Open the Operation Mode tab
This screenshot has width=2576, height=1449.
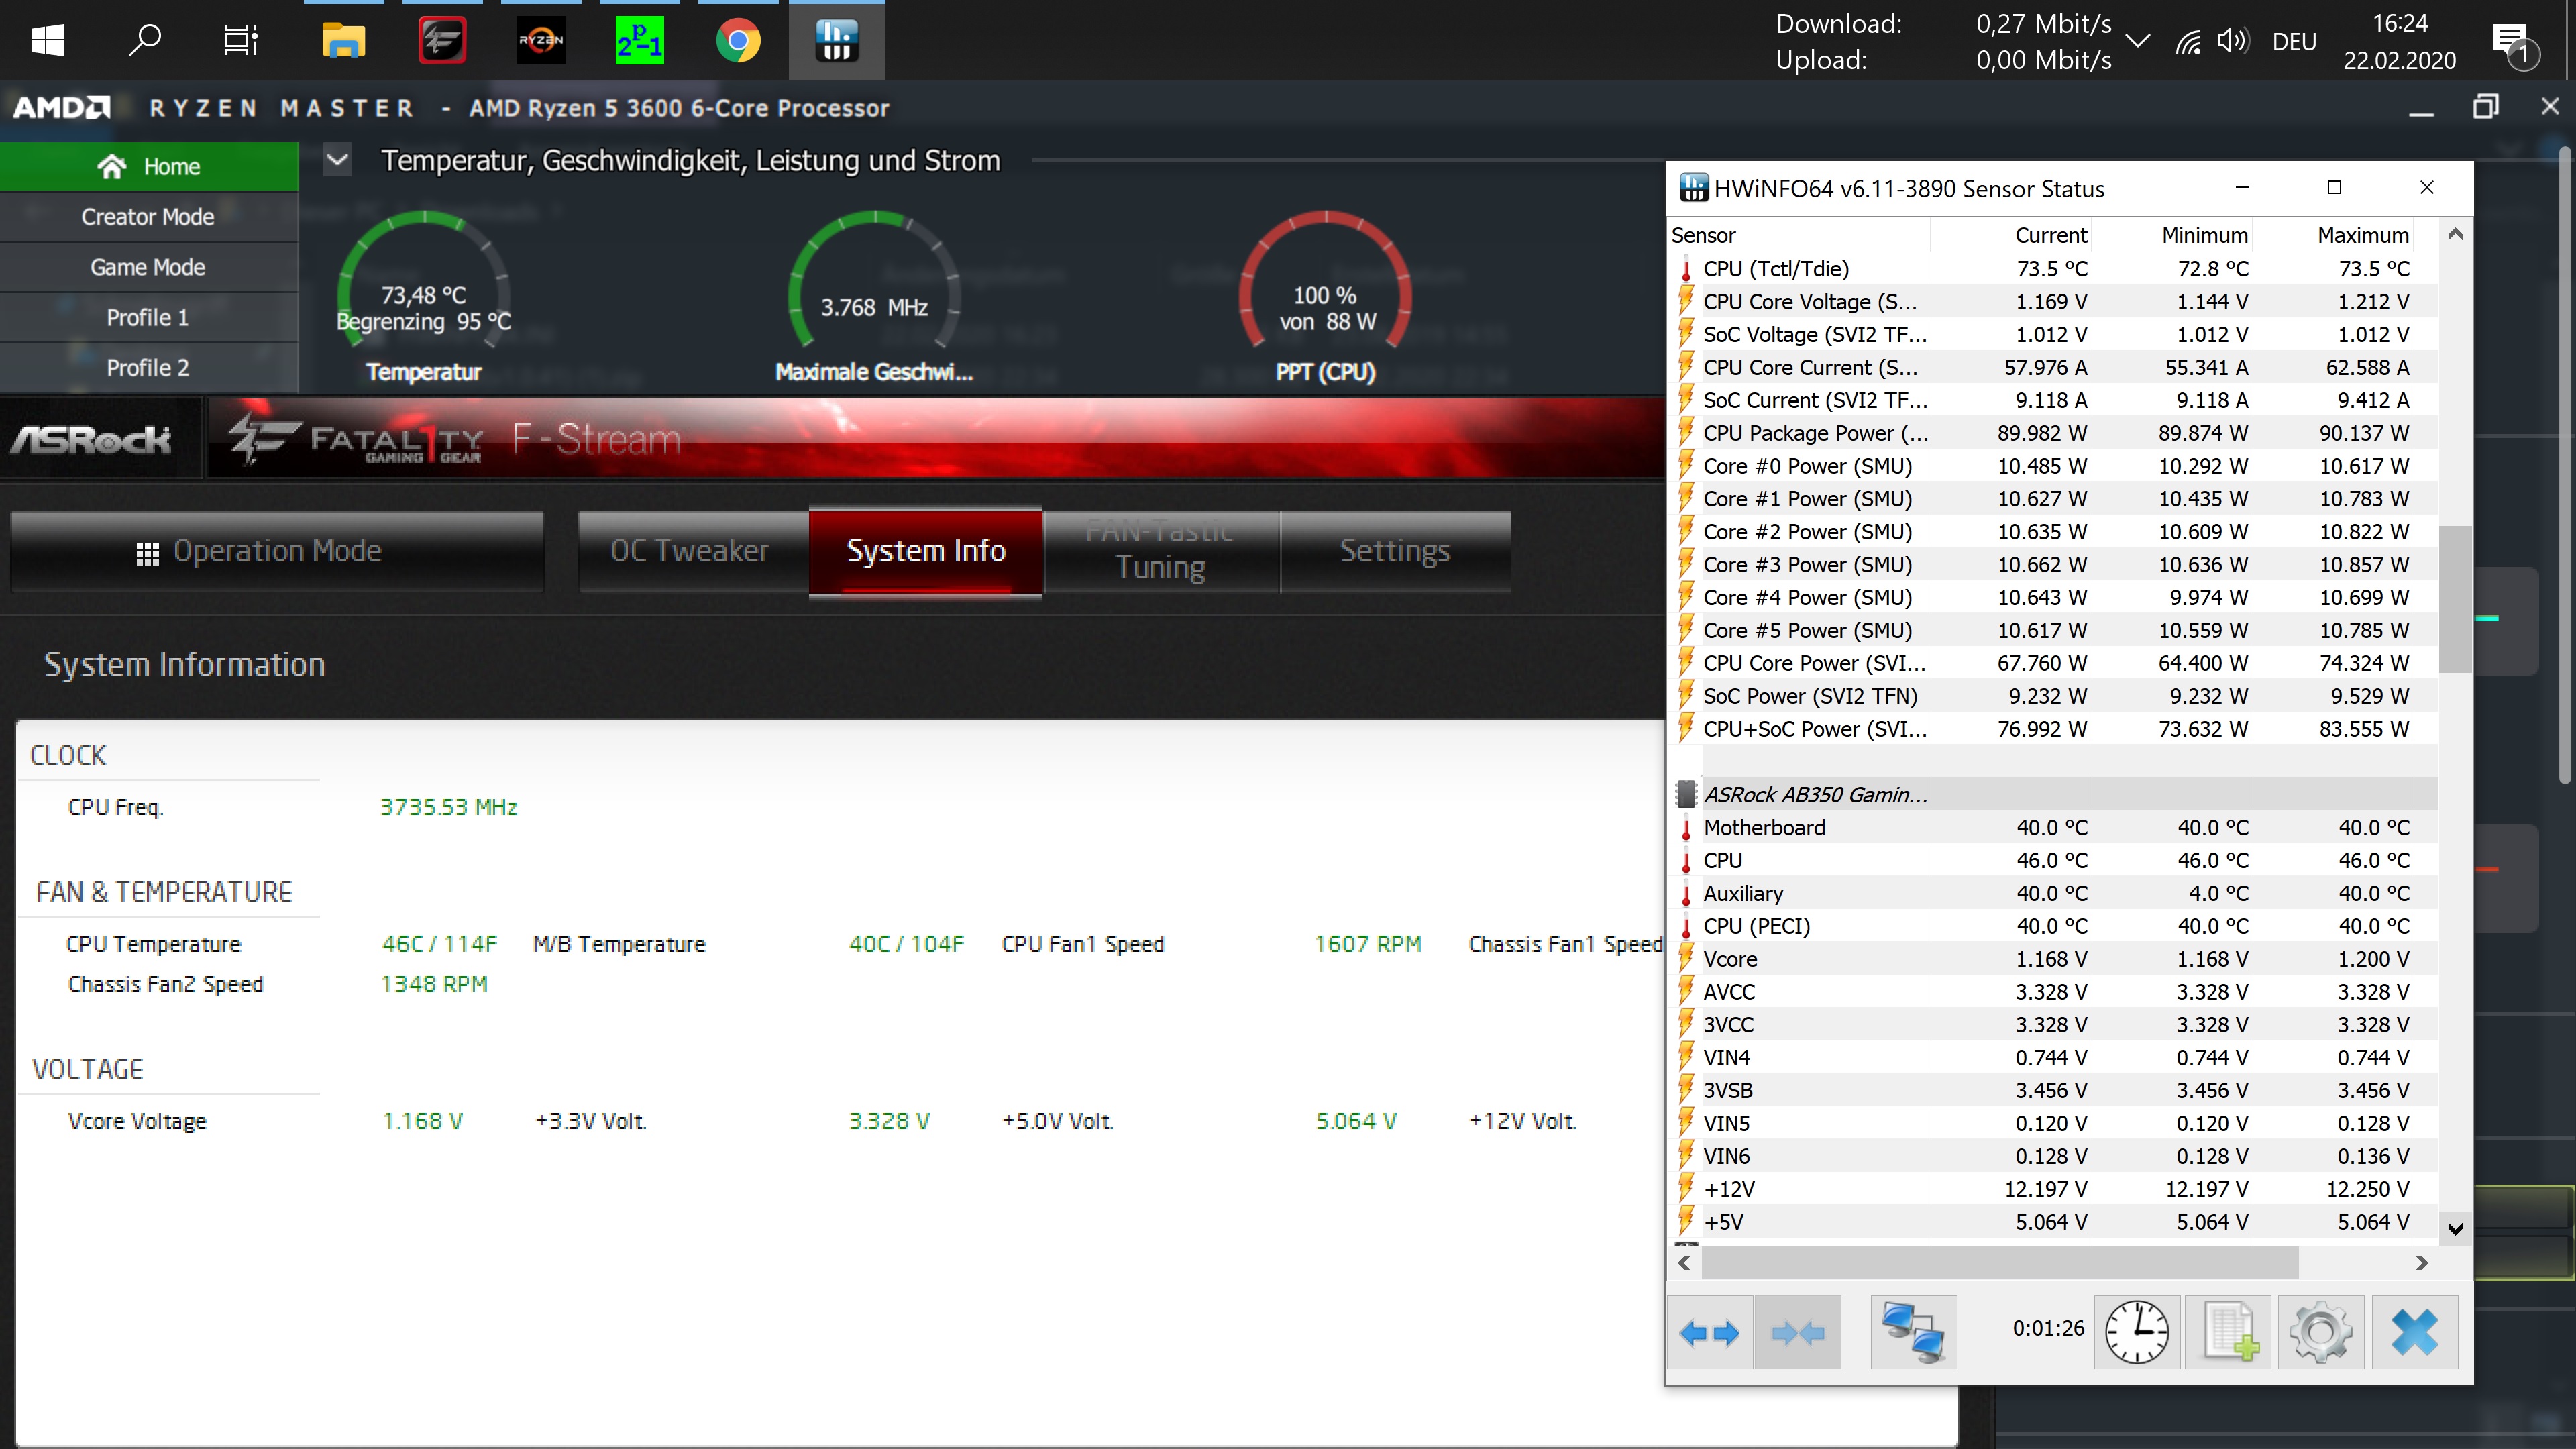[x=277, y=551]
